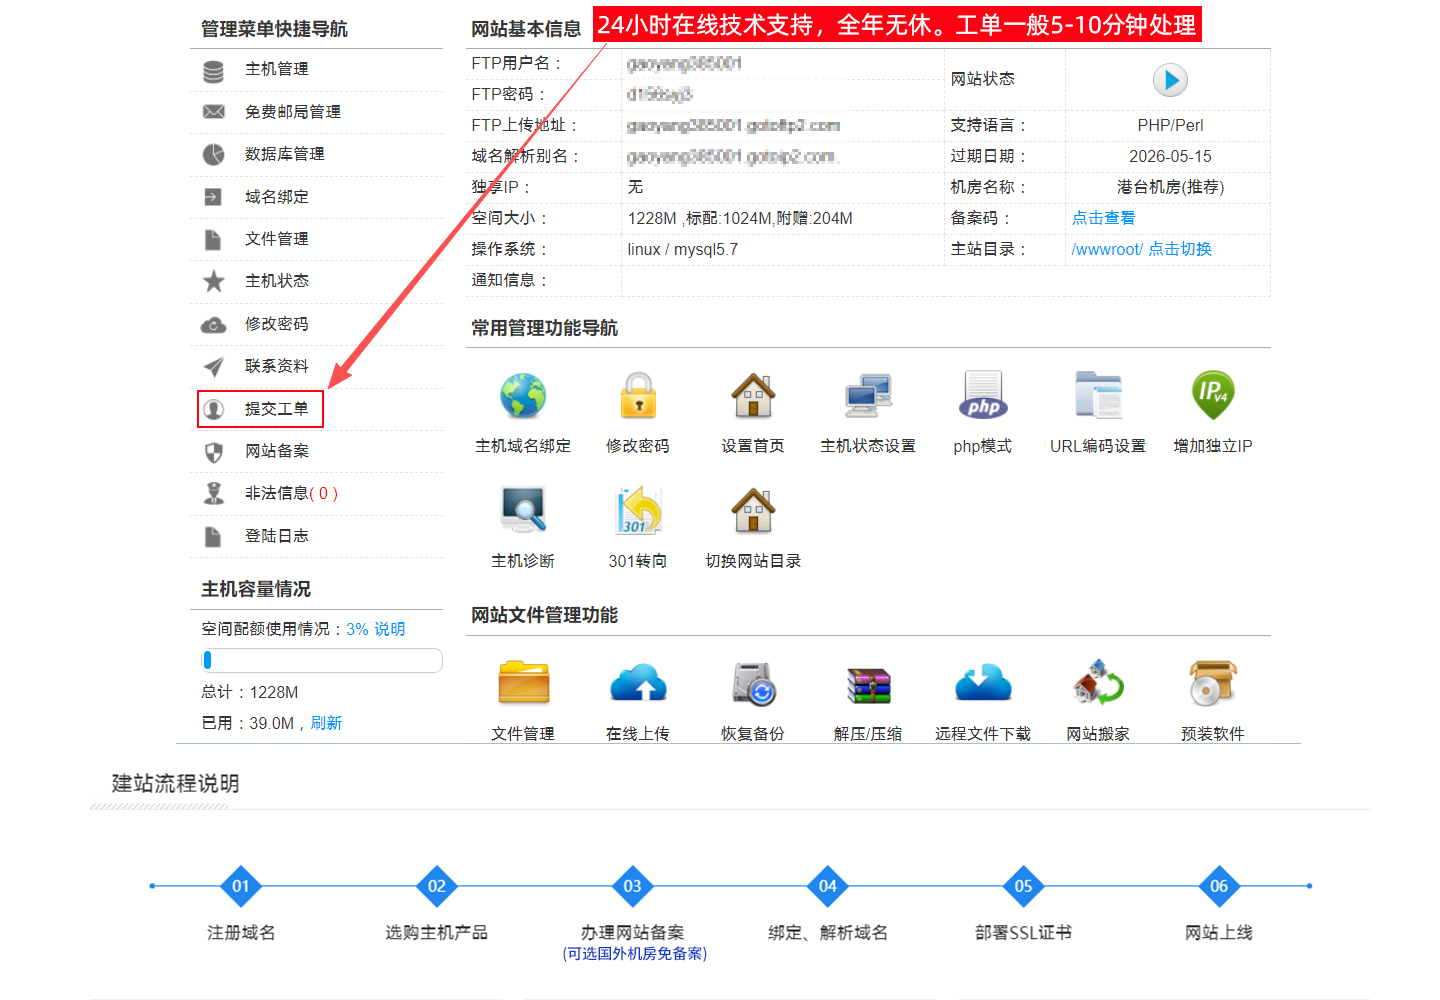Open the 在线上传 cloud icon
Viewport: 1440px width, 1000px height.
coord(638,684)
